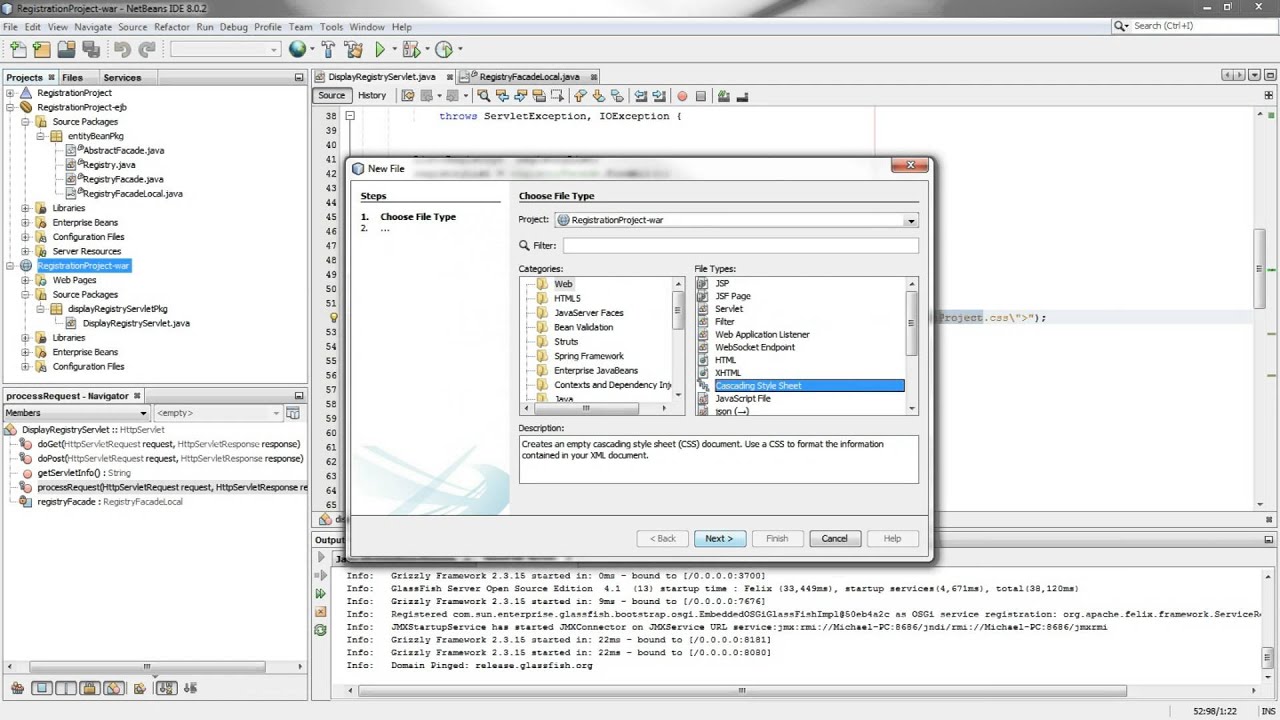Click the History view button
The image size is (1280, 720).
coord(372,96)
